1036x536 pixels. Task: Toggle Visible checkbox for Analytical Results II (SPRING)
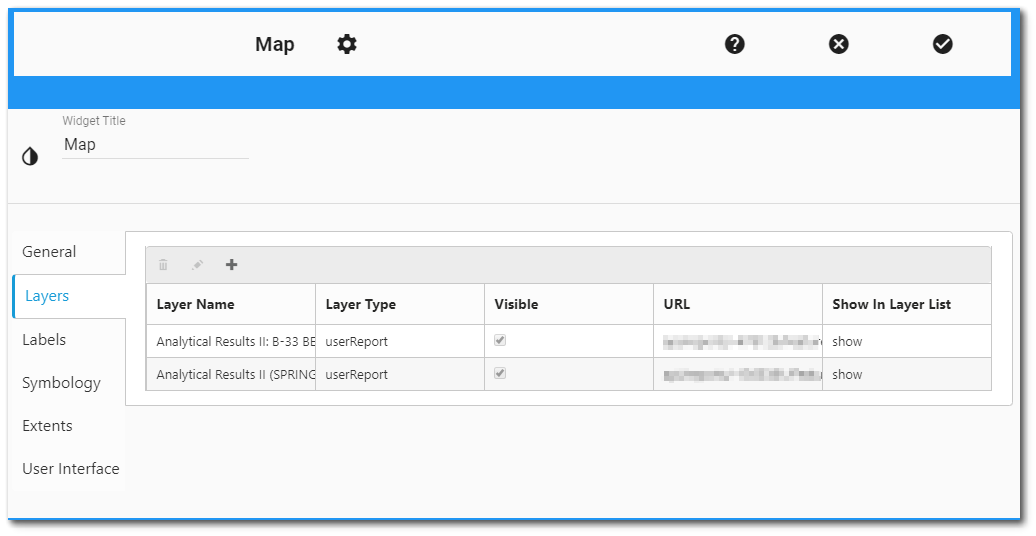500,373
